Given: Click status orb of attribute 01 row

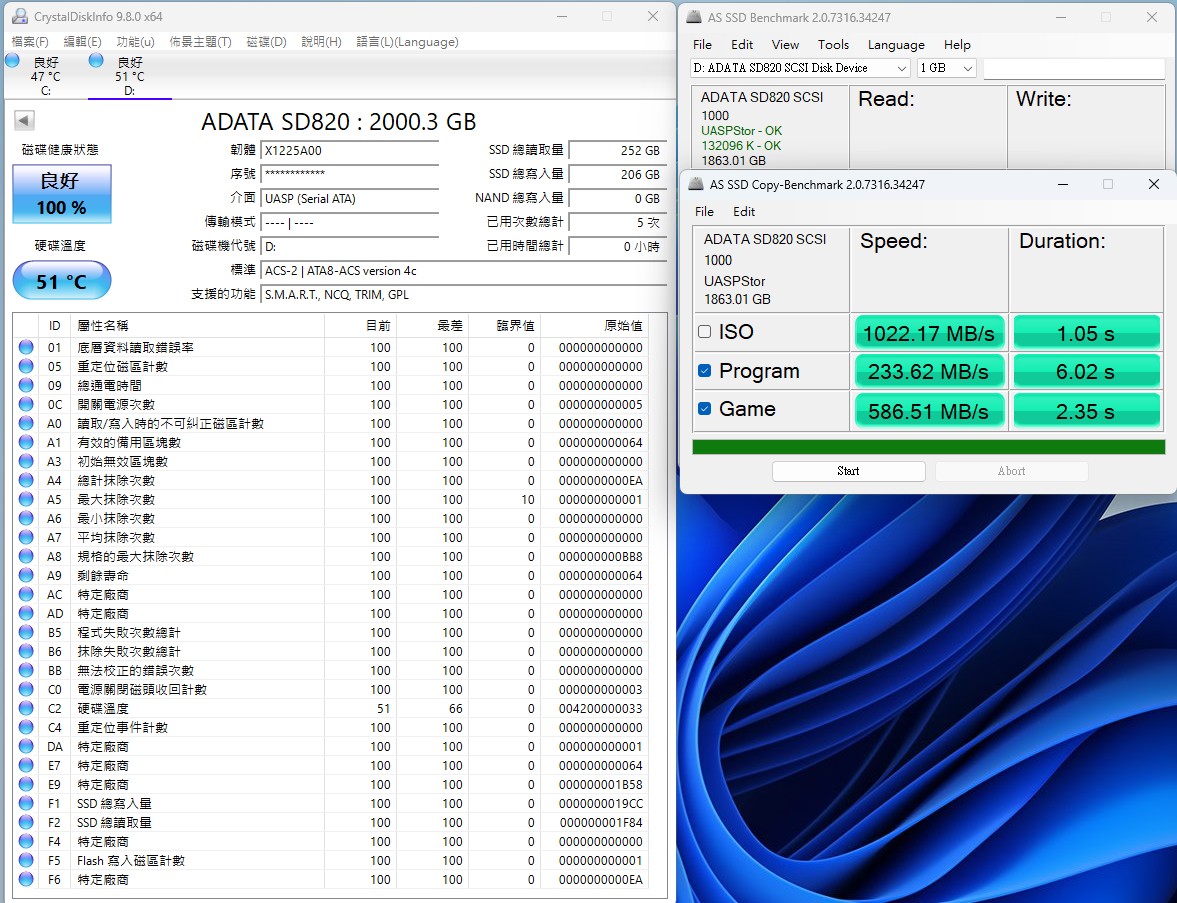Looking at the screenshot, I should pos(26,348).
